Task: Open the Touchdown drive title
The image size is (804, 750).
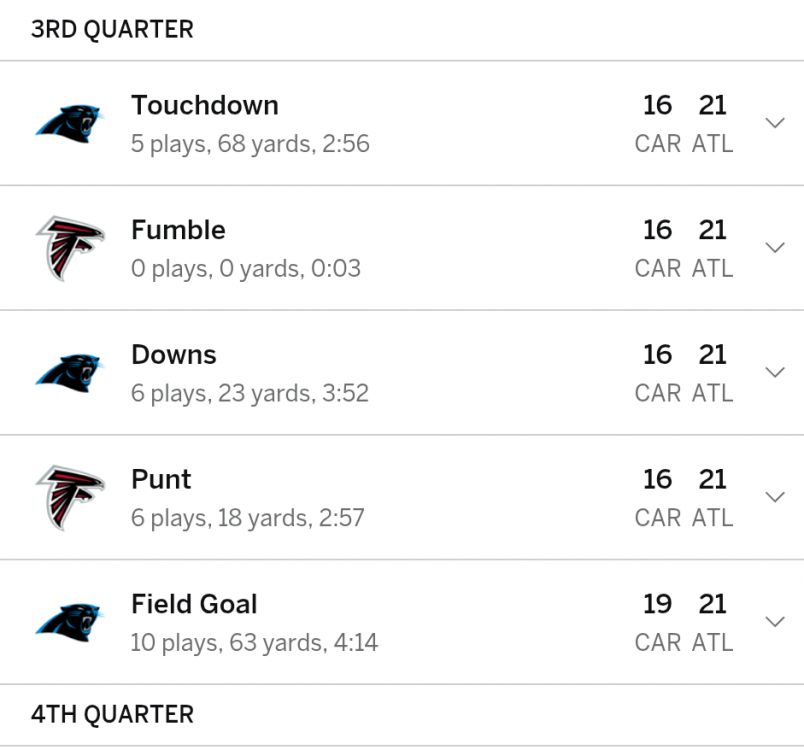Action: tap(205, 106)
